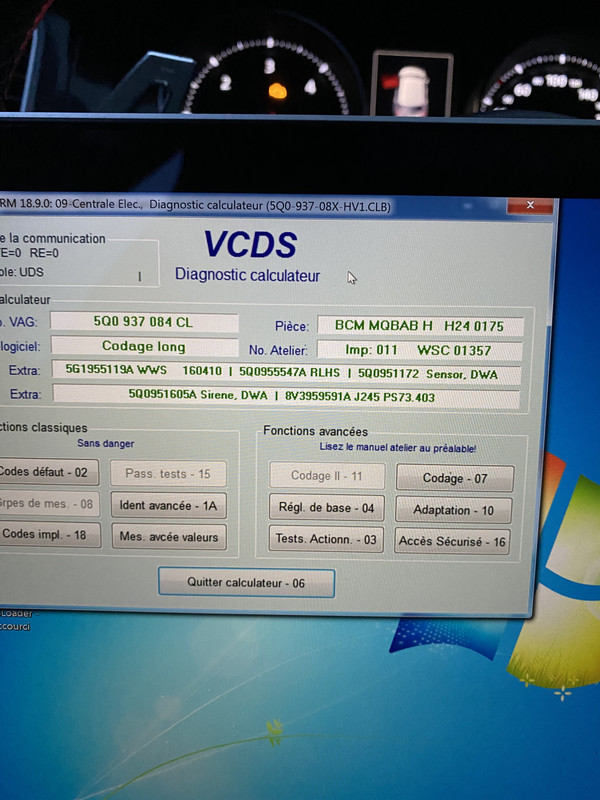Click the Codage long field

point(144,346)
